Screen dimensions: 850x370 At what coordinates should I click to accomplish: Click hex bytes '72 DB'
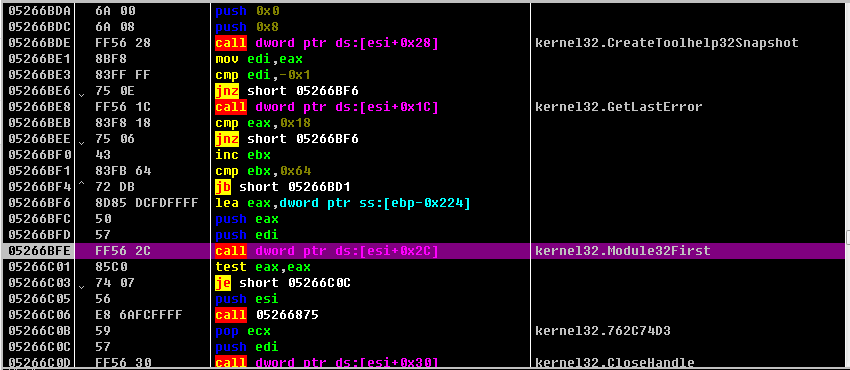tap(115, 187)
